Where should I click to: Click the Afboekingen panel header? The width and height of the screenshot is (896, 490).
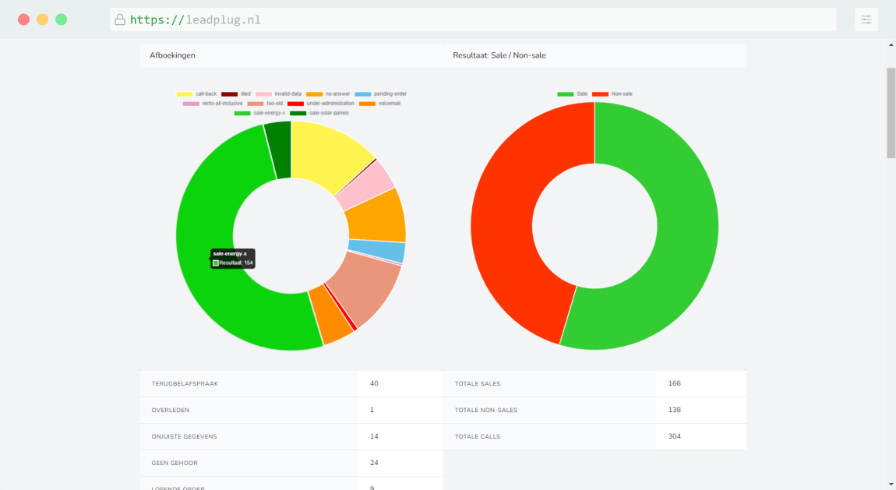[x=290, y=55]
